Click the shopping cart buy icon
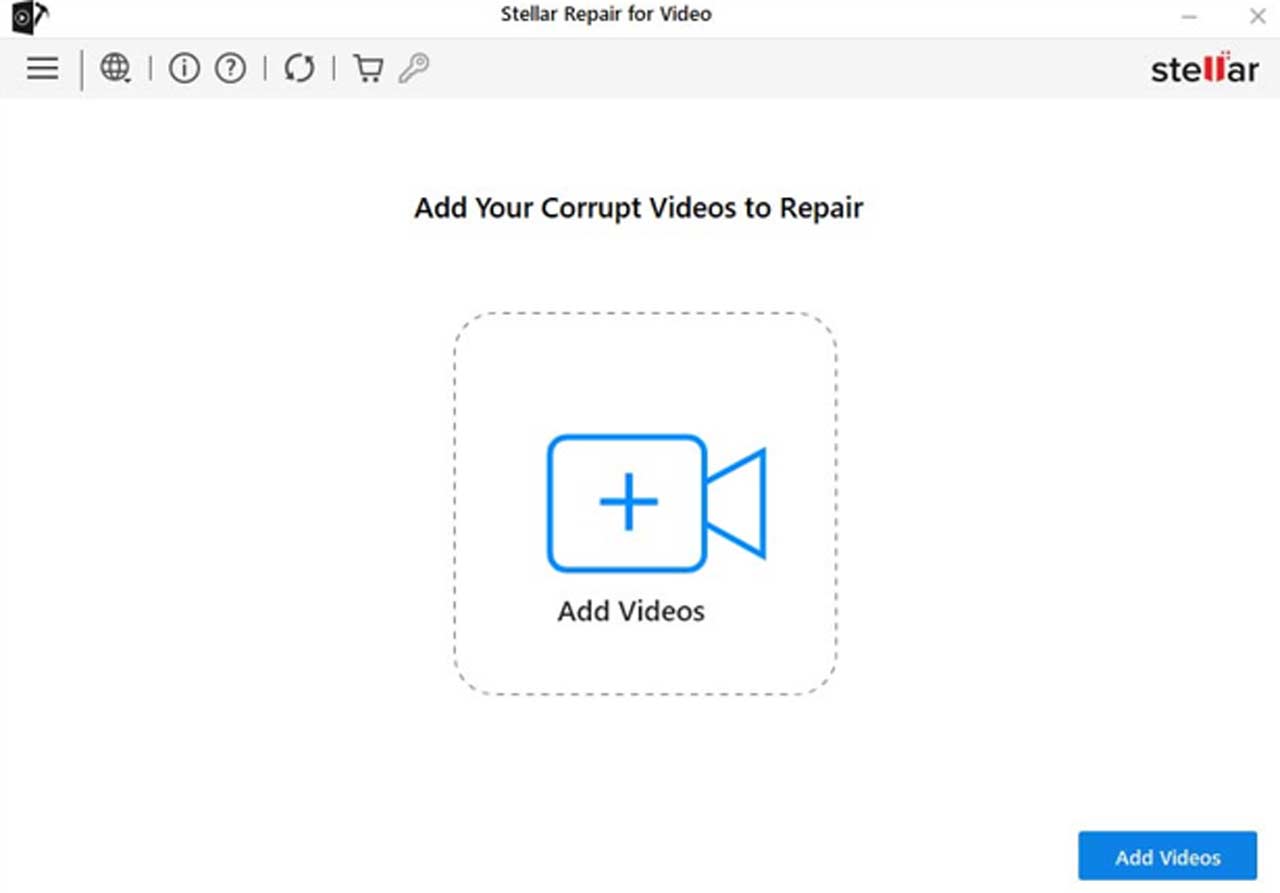The image size is (1280, 893). coord(368,68)
